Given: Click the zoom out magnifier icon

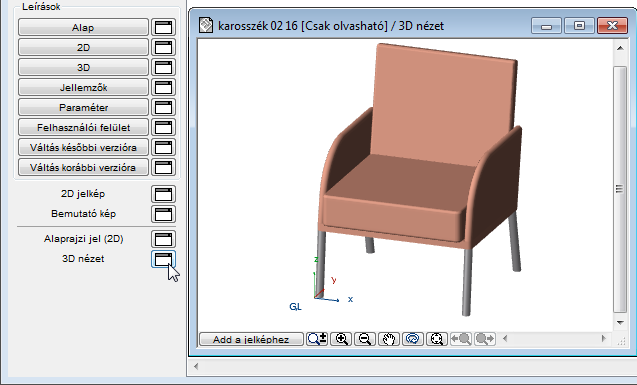Looking at the screenshot, I should [x=365, y=339].
